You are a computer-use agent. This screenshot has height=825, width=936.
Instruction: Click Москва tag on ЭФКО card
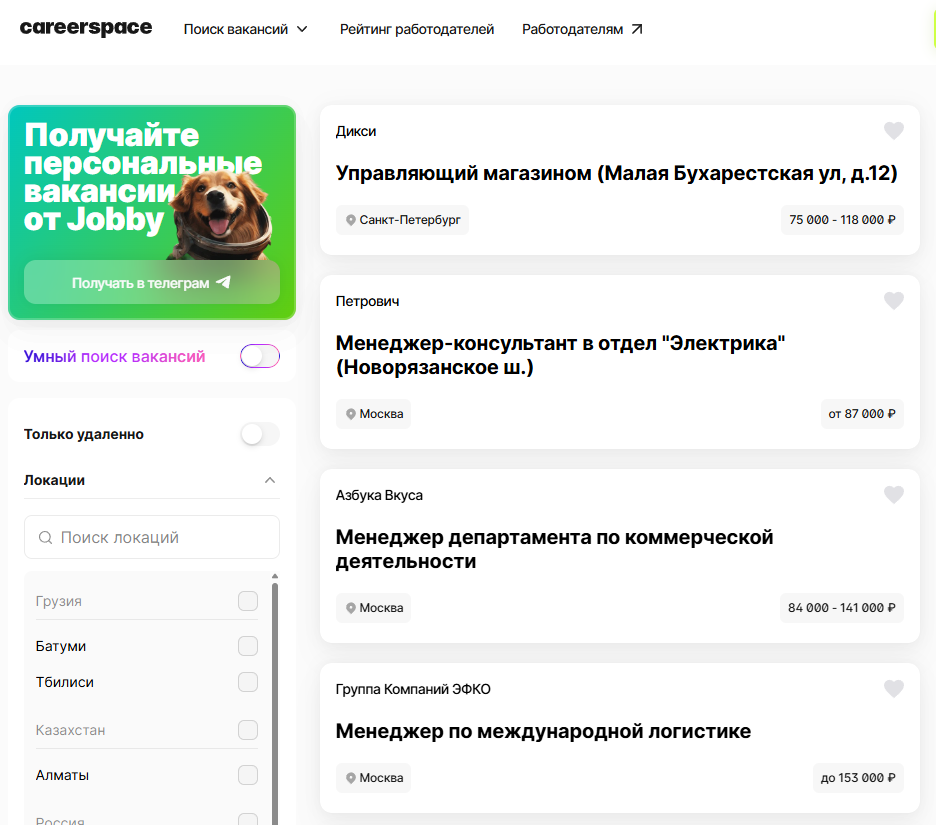coord(373,778)
